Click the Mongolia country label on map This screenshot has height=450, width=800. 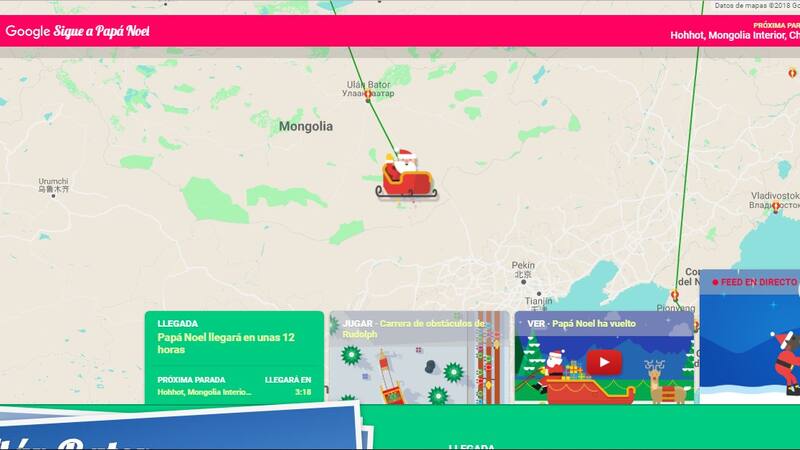(x=306, y=127)
